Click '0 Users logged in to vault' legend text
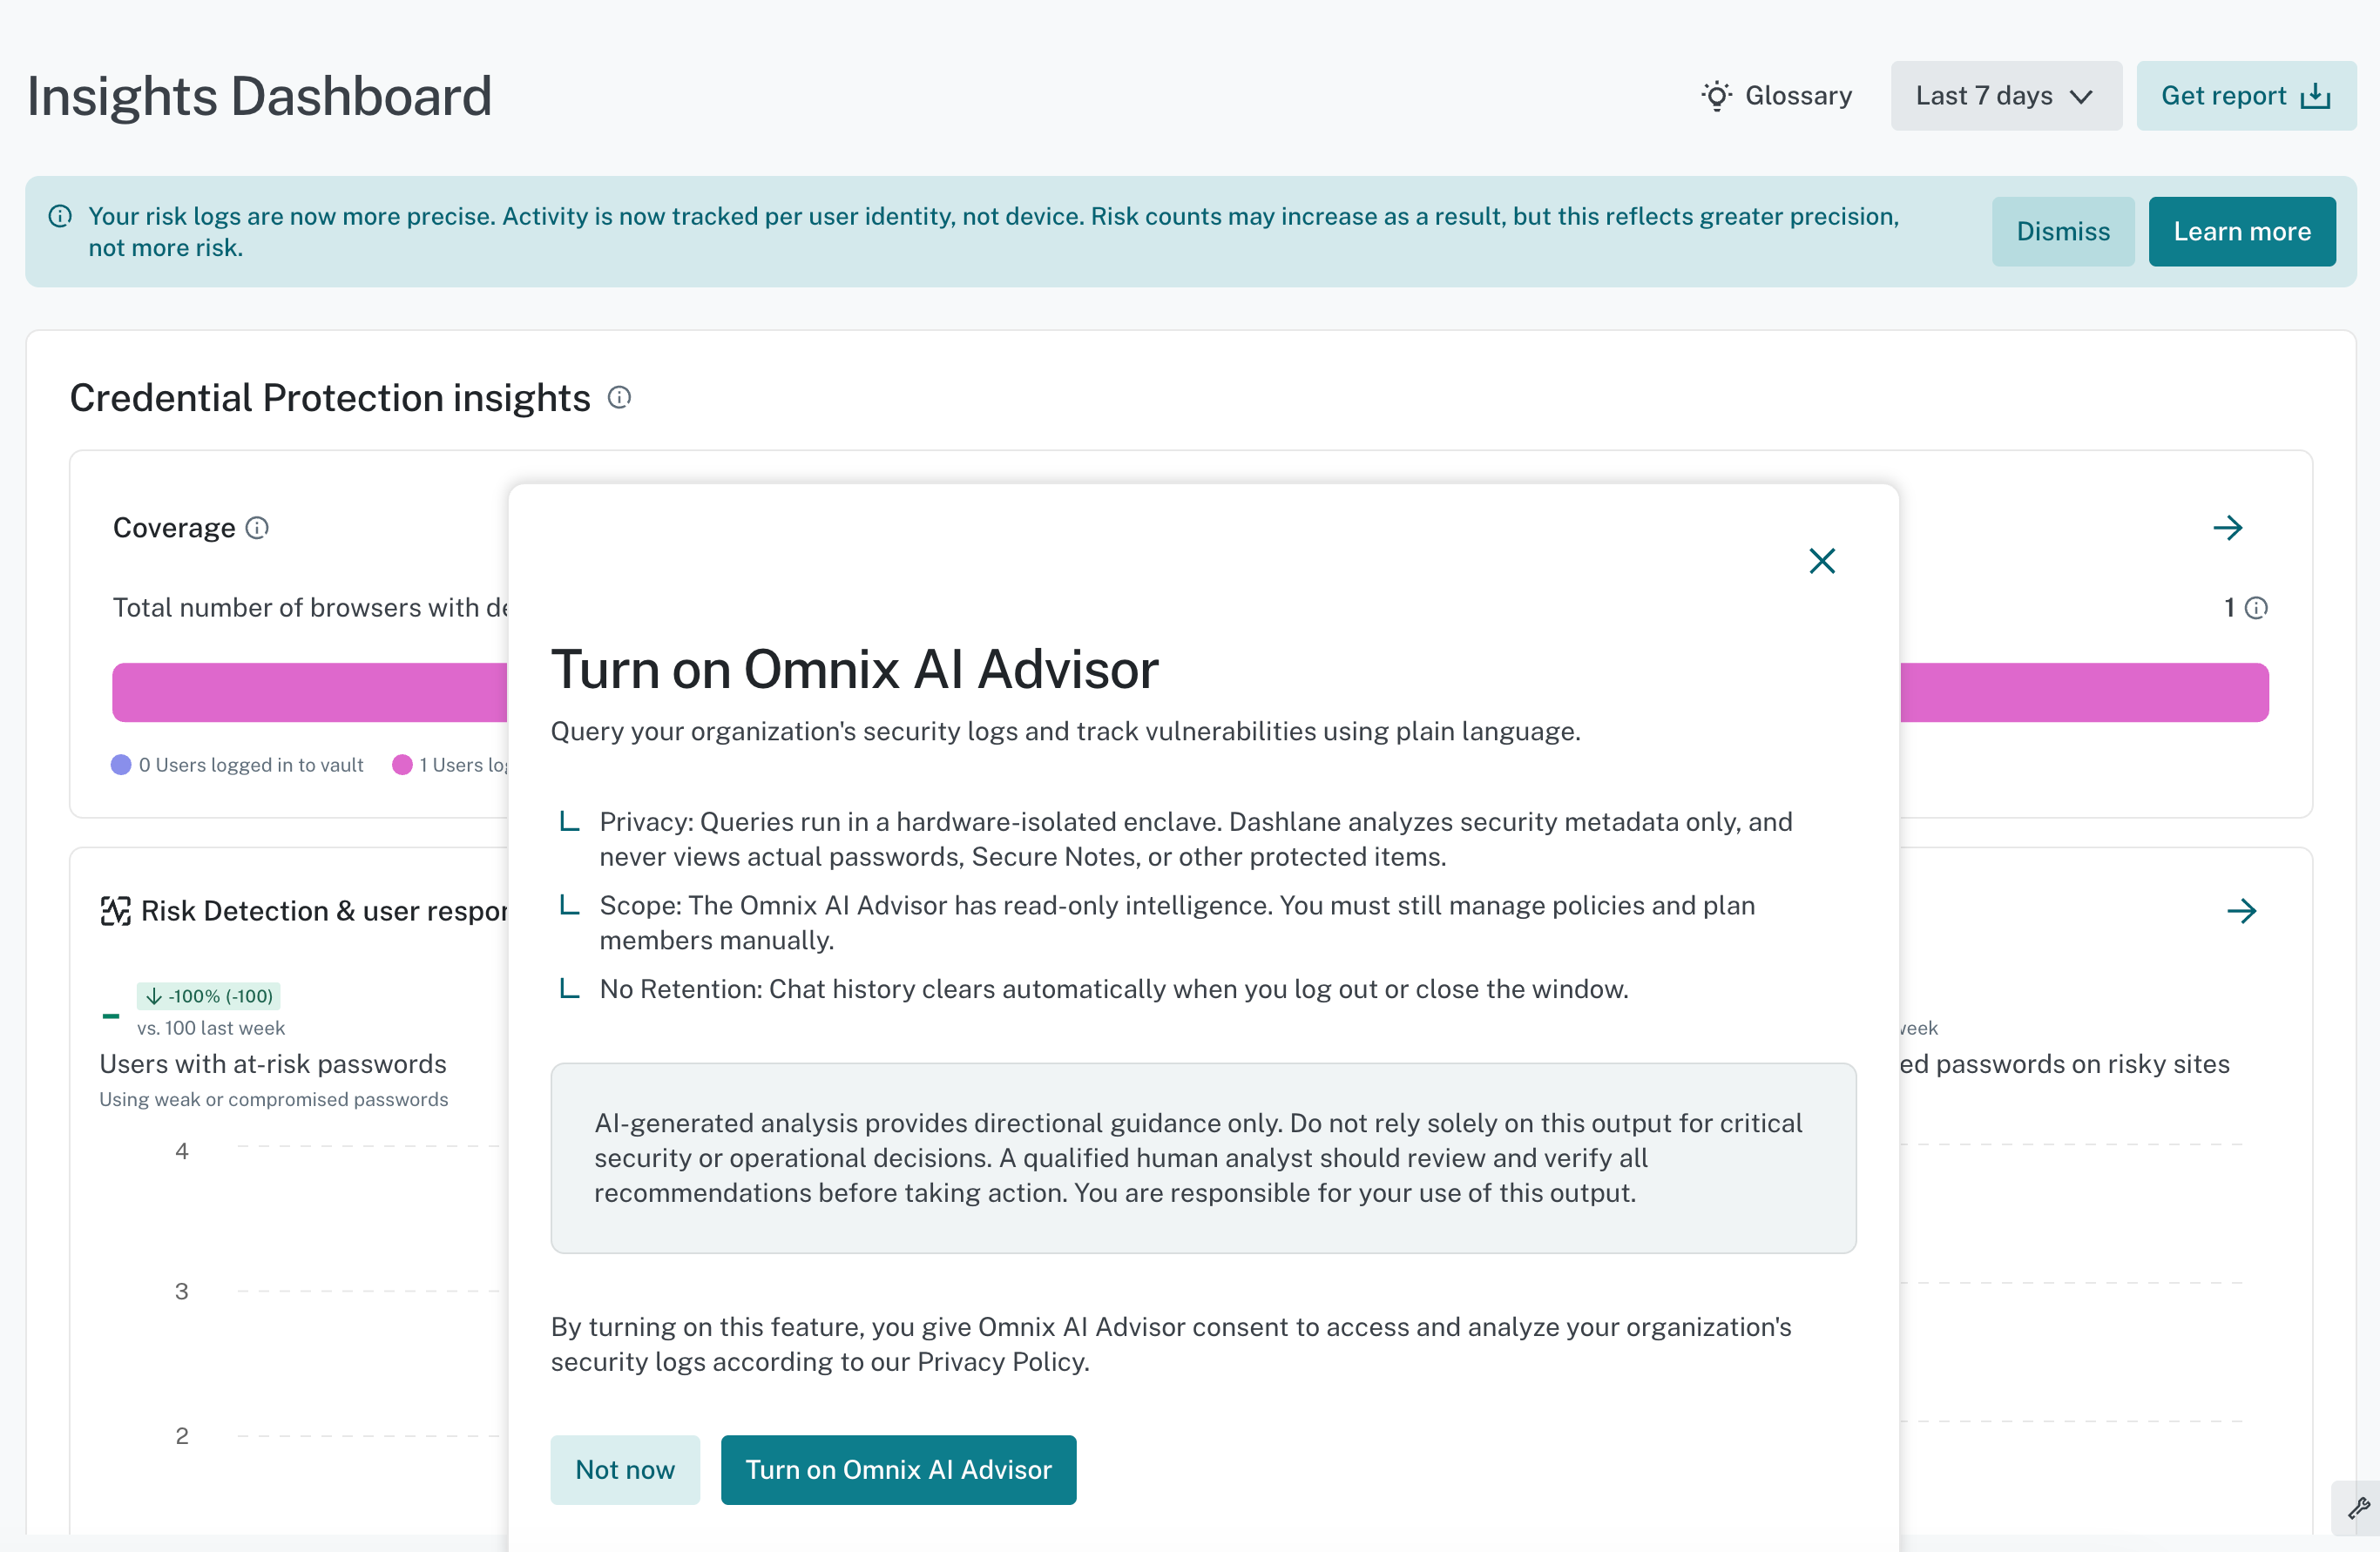Viewport: 2380px width, 1552px height. click(251, 765)
